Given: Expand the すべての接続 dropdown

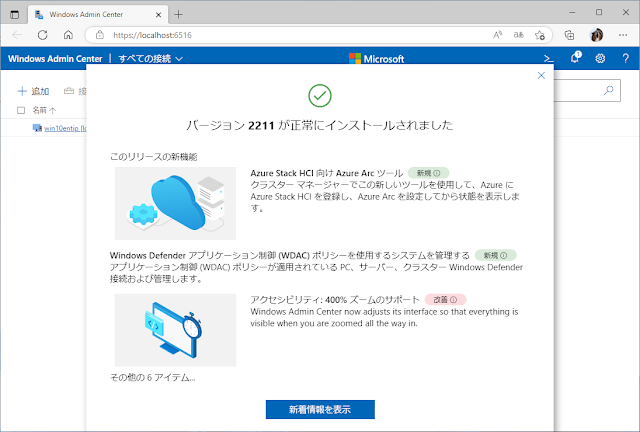Looking at the screenshot, I should pos(150,59).
